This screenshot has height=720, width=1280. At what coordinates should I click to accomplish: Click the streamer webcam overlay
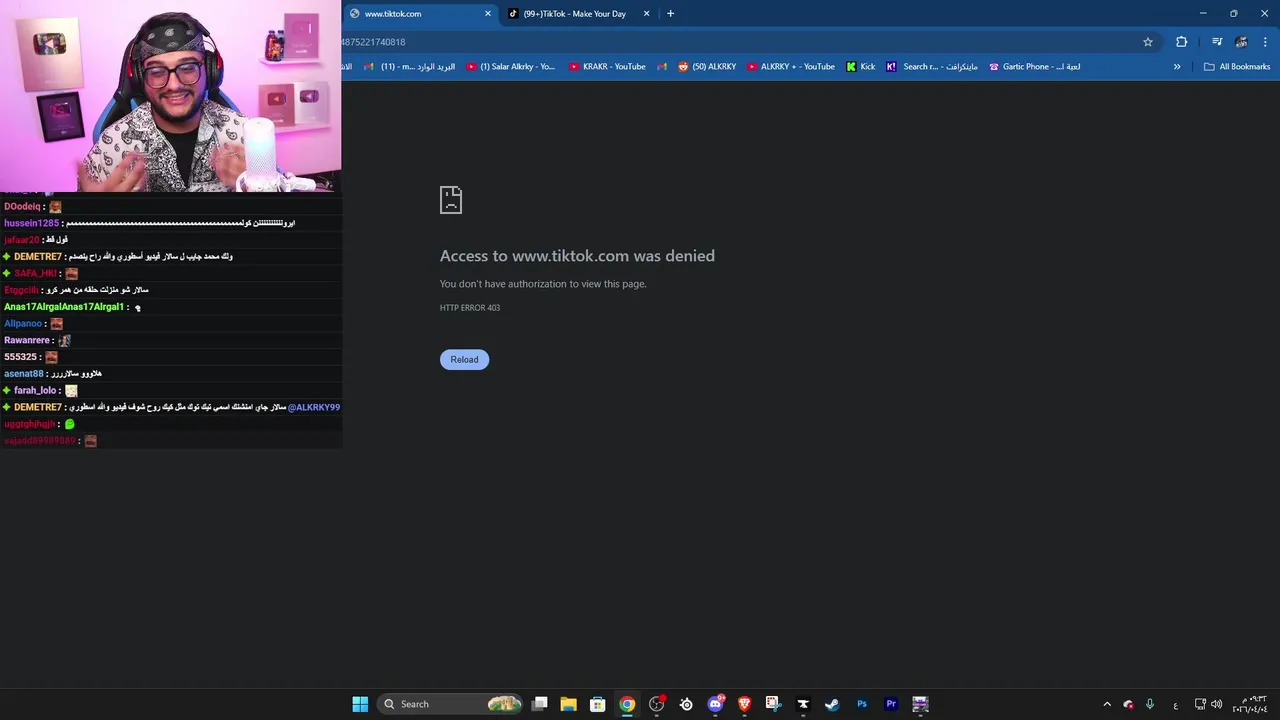[x=170, y=96]
